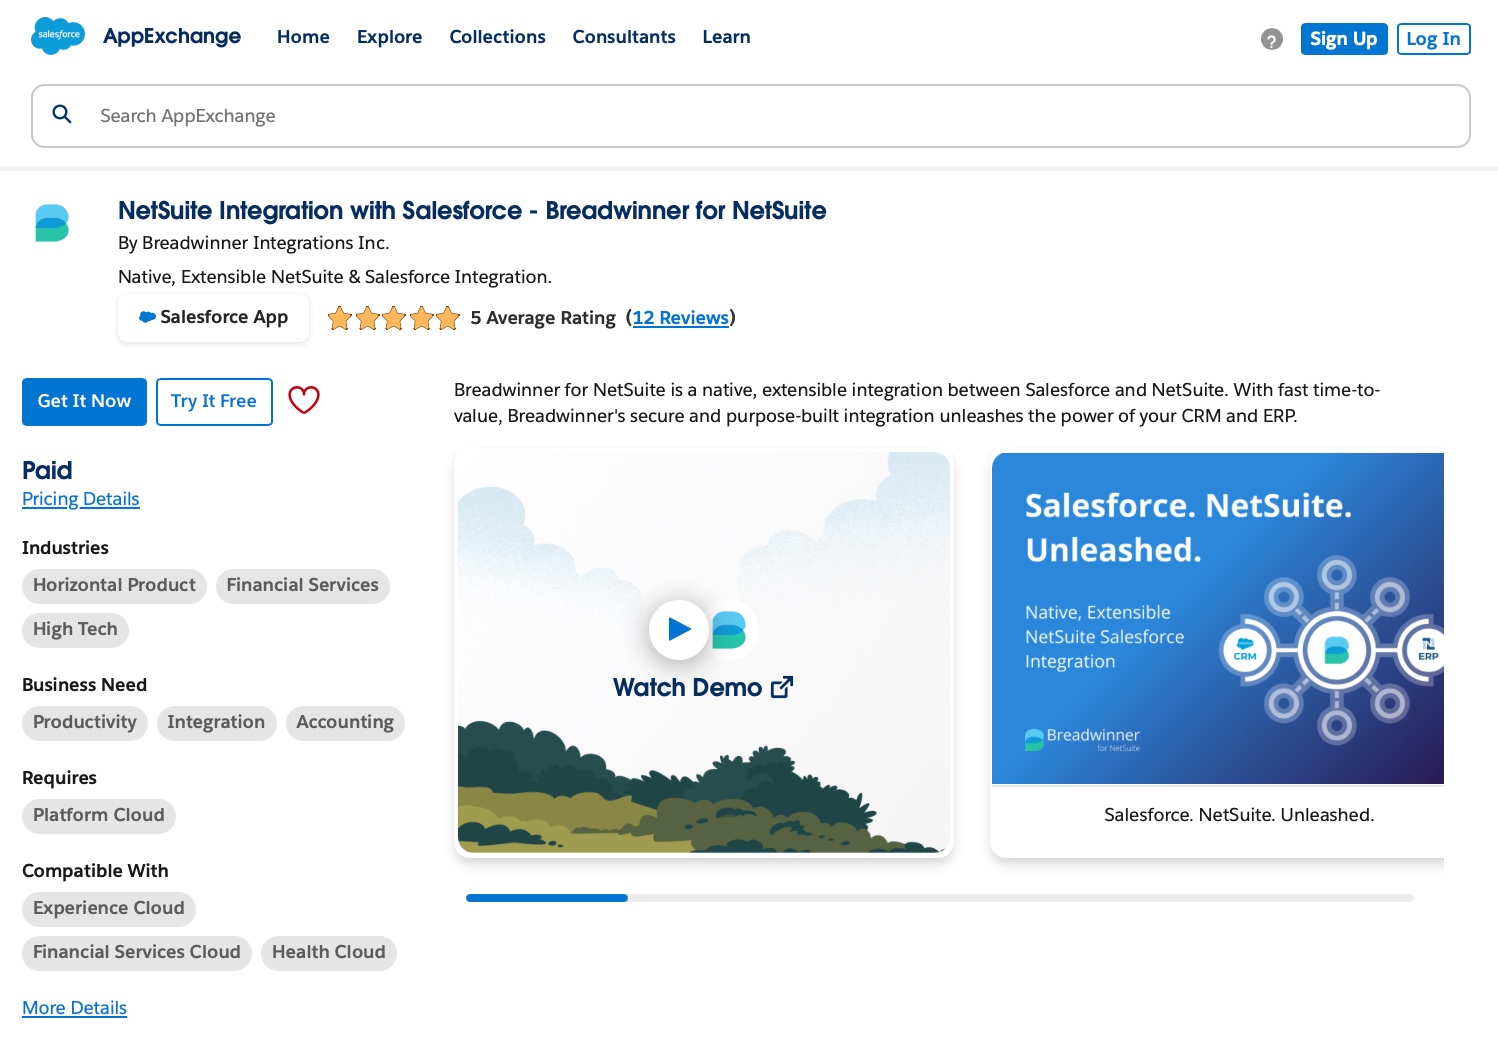This screenshot has height=1048, width=1498.
Task: Click the Salesforce cloud logo
Action: (57, 36)
